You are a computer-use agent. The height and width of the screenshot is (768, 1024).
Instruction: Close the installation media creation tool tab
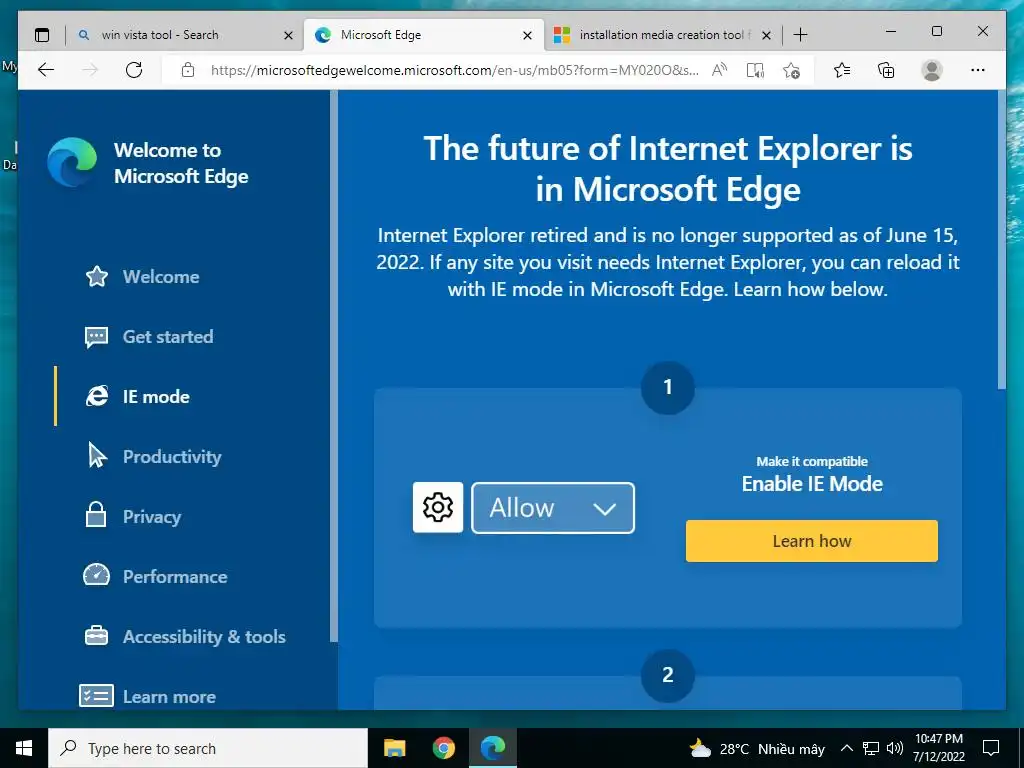[x=767, y=35]
